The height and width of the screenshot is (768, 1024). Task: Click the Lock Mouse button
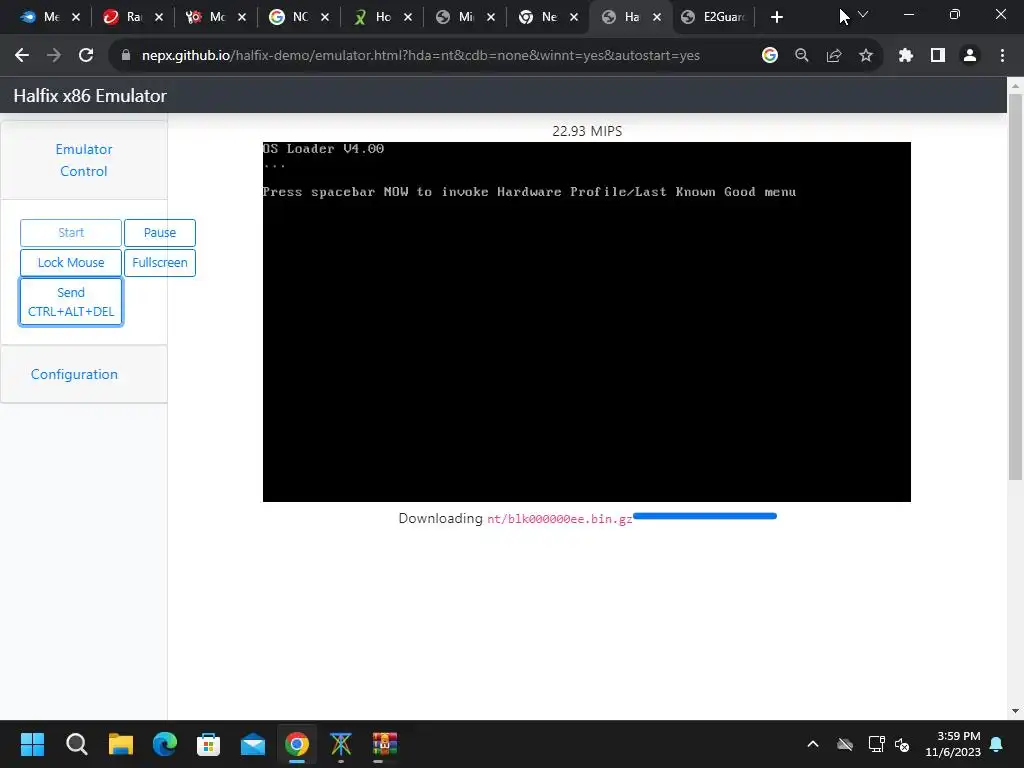coord(71,263)
